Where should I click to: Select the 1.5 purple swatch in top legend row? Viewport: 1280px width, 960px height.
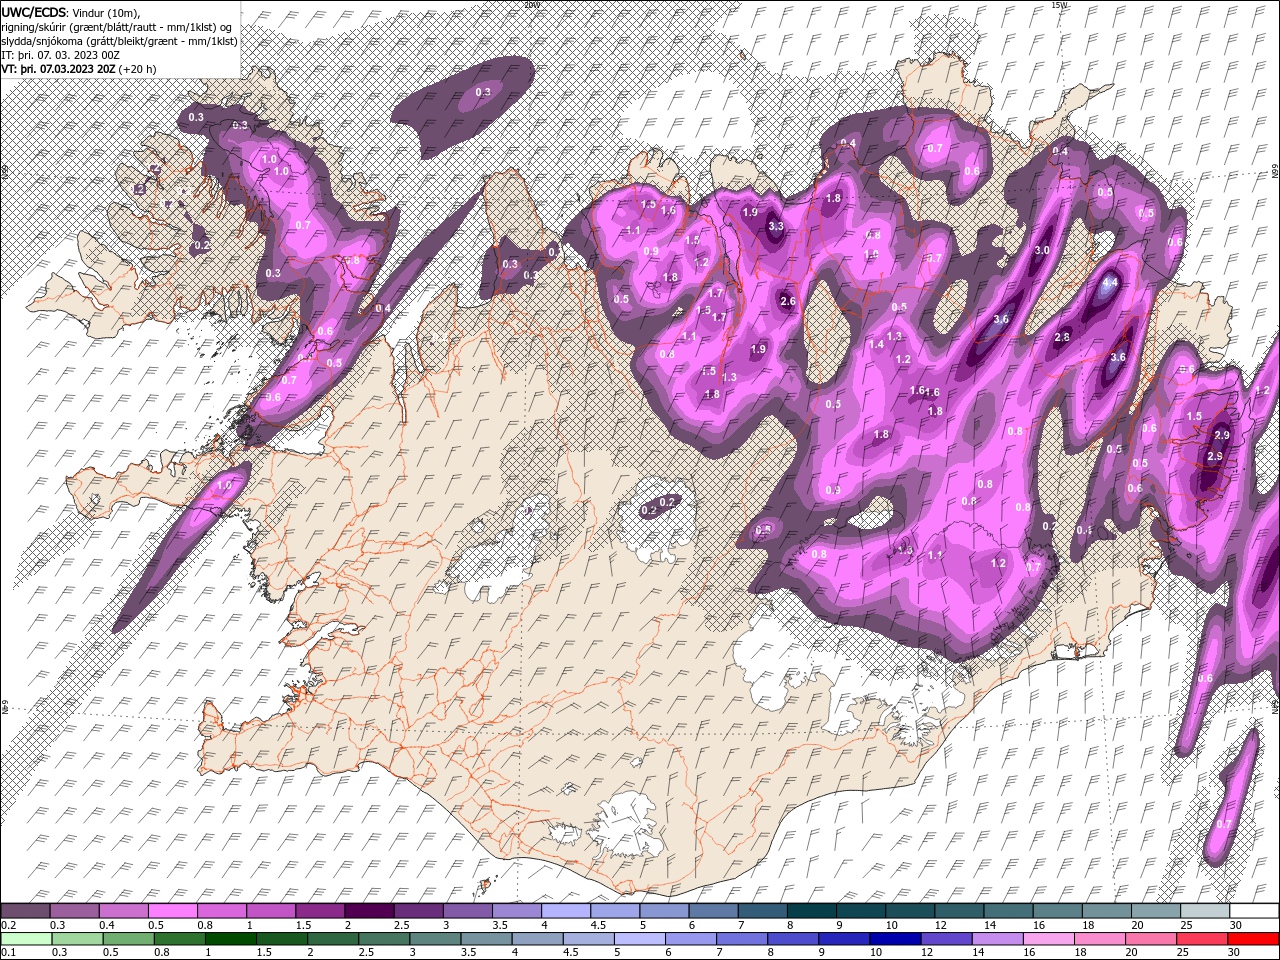[x=319, y=911]
